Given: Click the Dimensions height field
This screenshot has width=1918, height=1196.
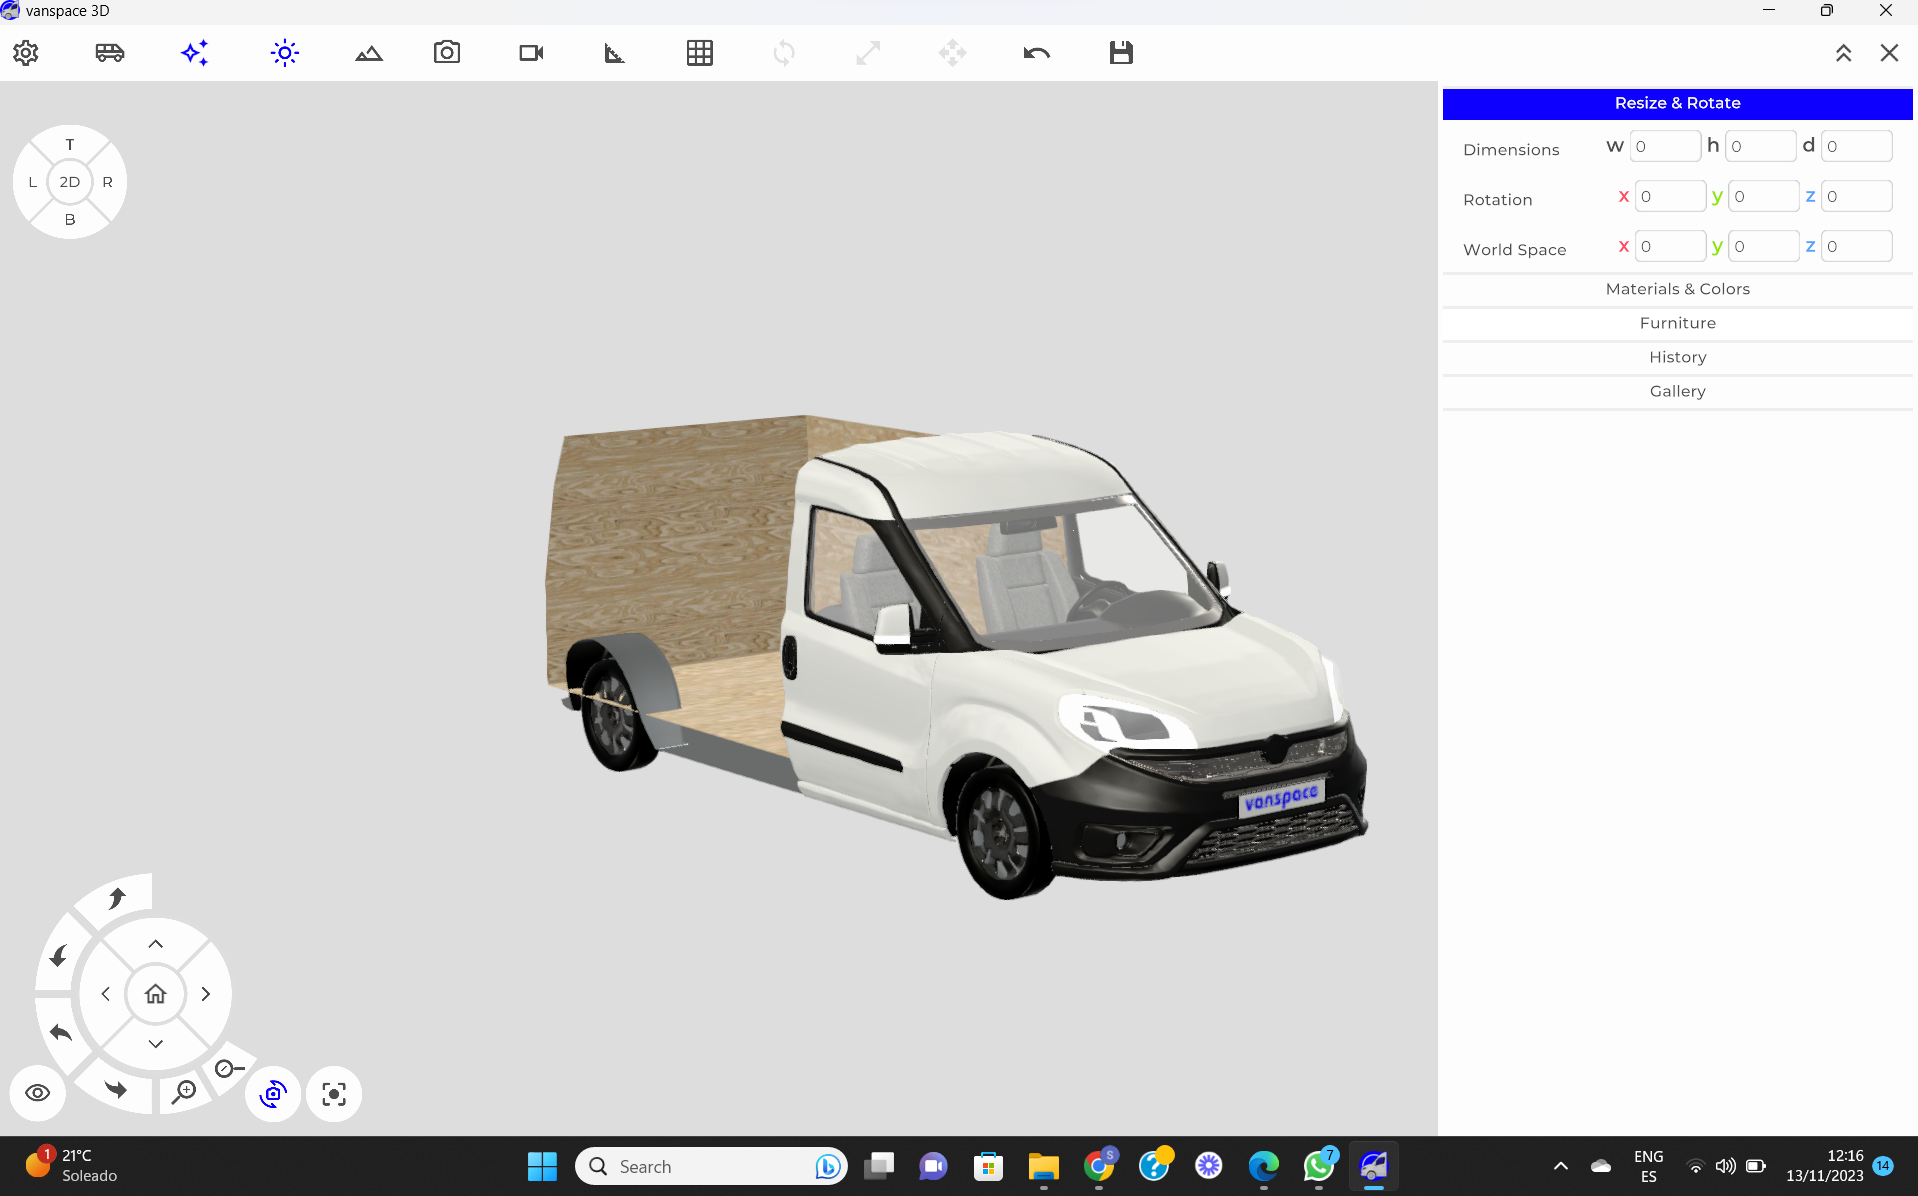Looking at the screenshot, I should pos(1760,146).
